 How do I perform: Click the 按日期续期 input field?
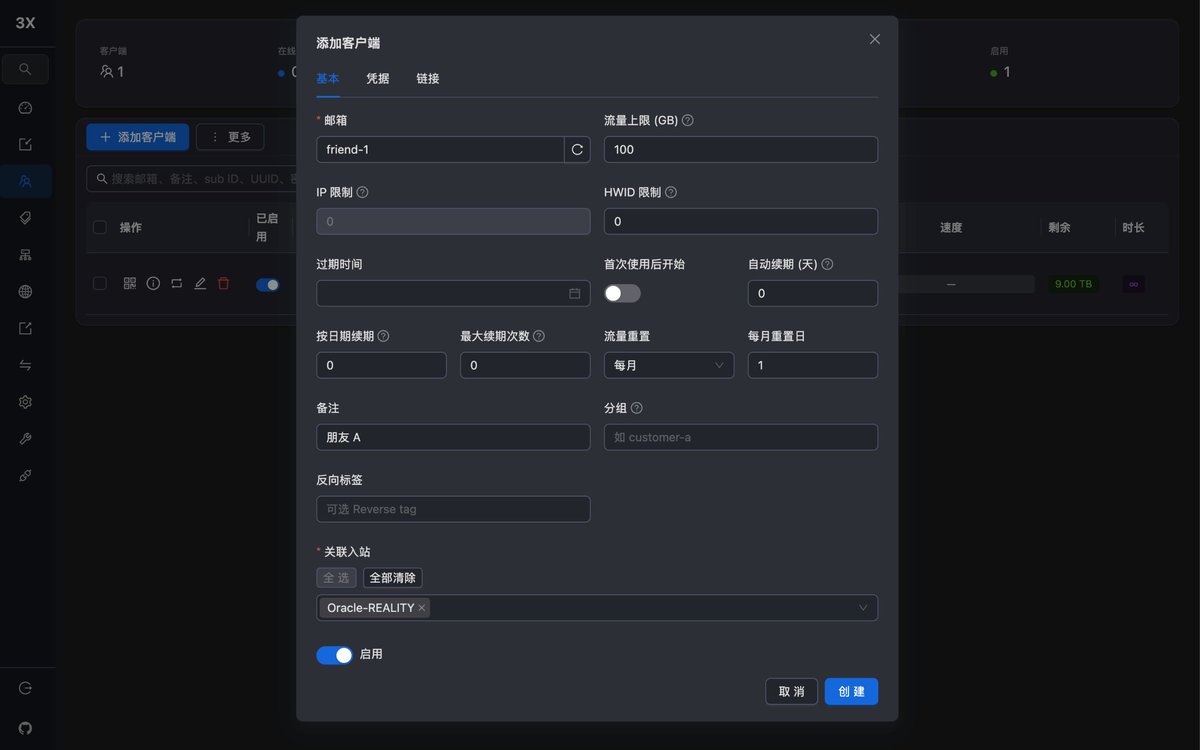click(381, 365)
